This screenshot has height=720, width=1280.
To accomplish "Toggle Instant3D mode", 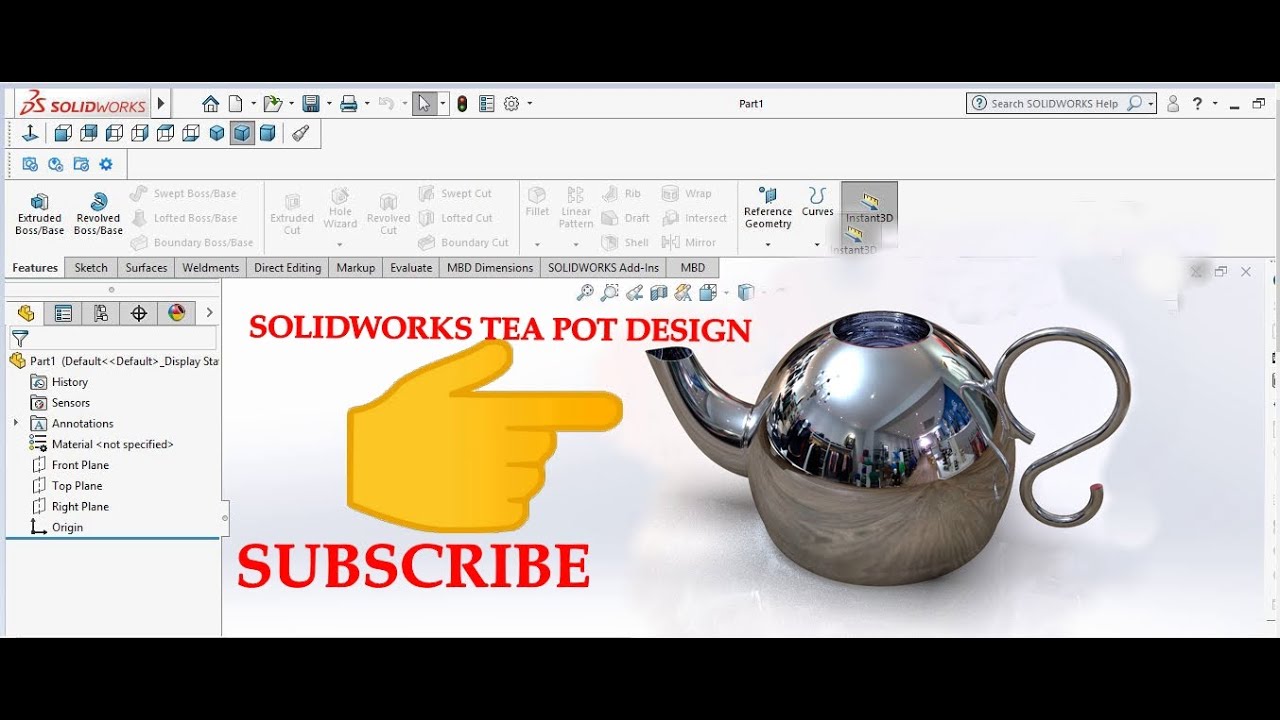I will point(869,206).
